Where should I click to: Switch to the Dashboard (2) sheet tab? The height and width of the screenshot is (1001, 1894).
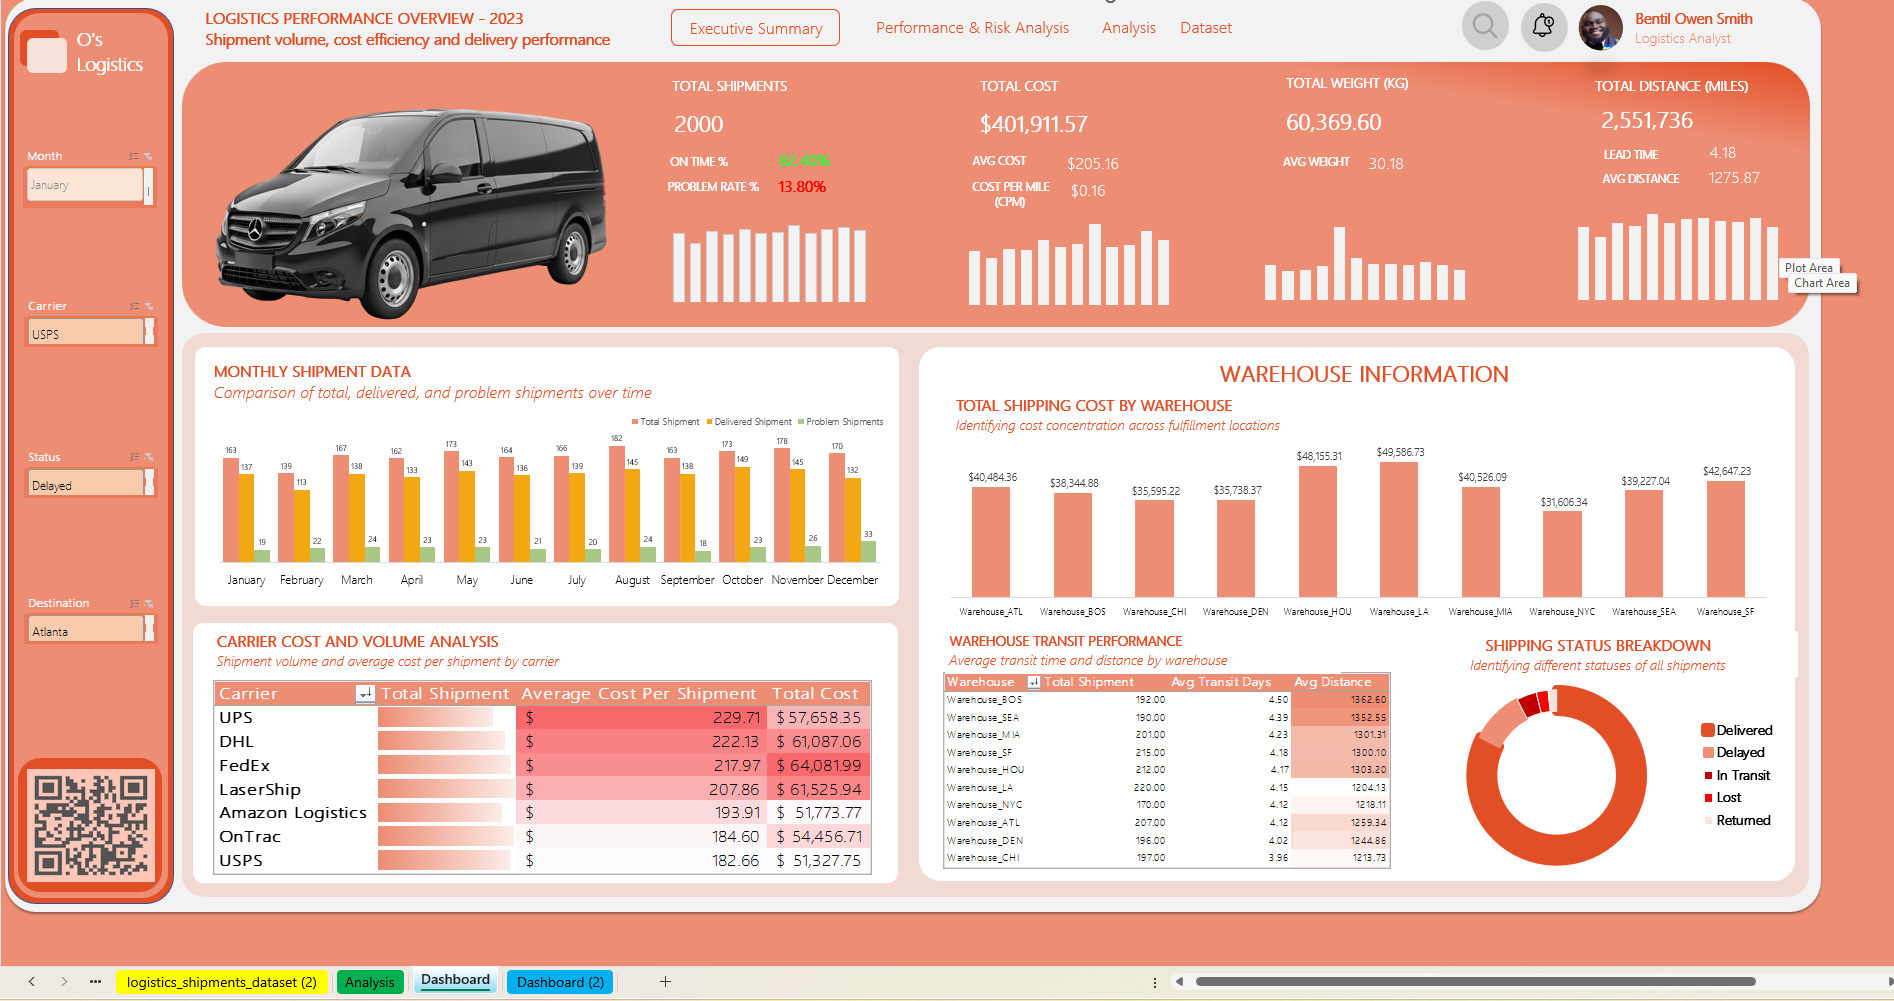(559, 981)
